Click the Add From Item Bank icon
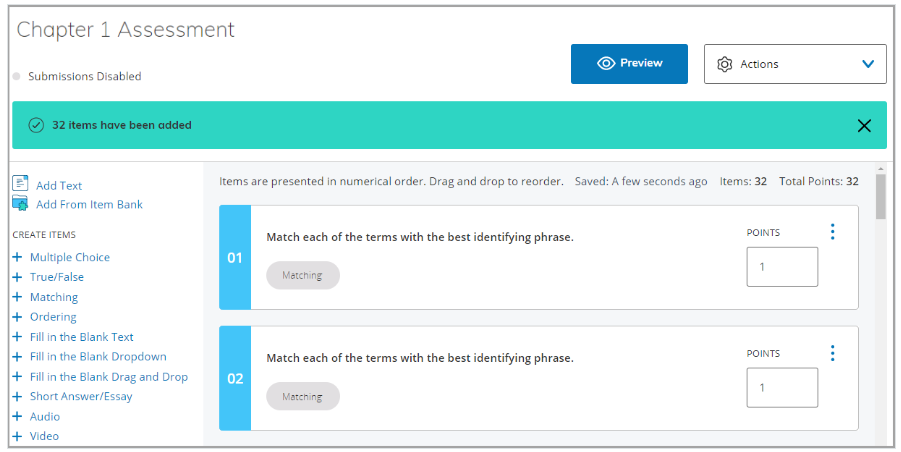Screen dimensions: 901x452 coord(20,204)
